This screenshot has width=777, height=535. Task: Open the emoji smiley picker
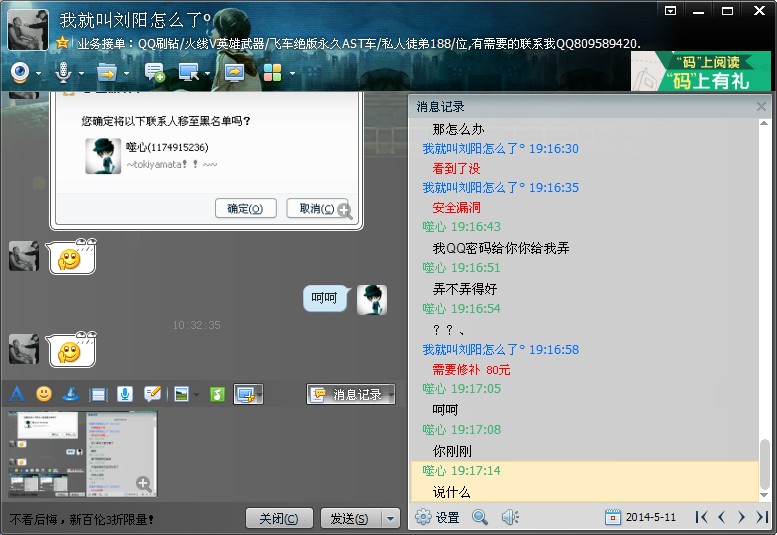coord(44,394)
